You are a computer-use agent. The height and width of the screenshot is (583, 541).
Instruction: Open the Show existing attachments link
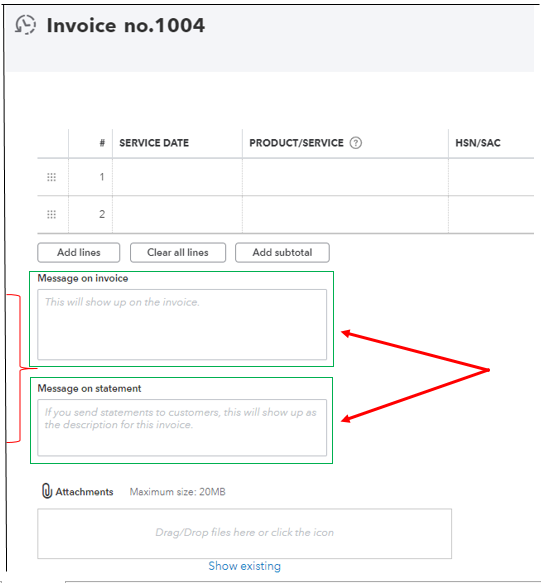click(x=244, y=566)
